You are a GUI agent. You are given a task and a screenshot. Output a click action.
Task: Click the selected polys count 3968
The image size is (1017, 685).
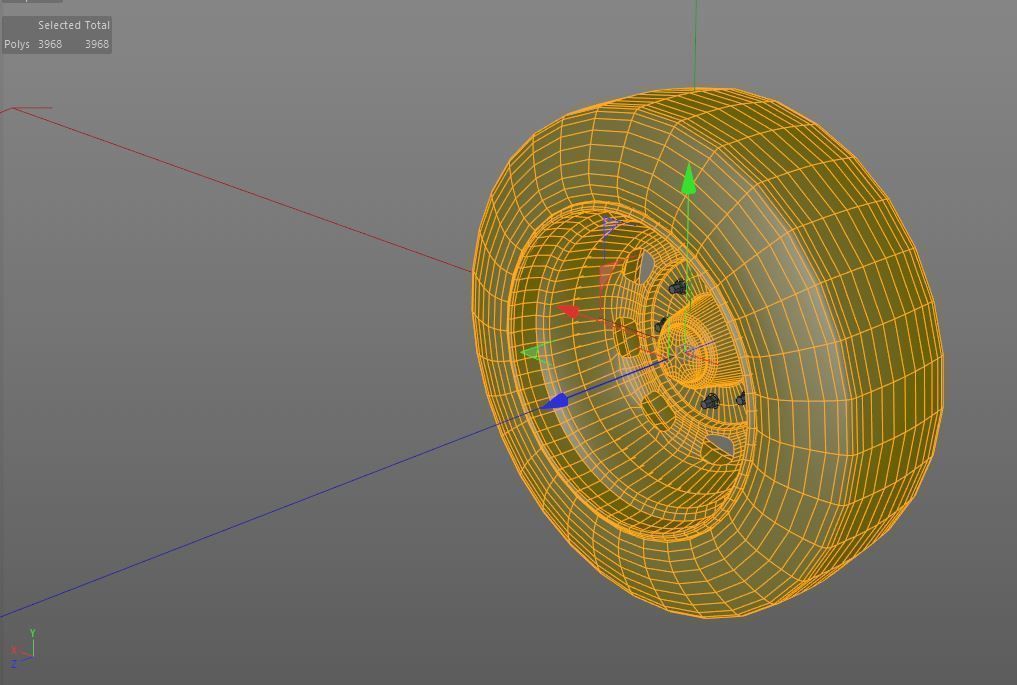[x=50, y=44]
